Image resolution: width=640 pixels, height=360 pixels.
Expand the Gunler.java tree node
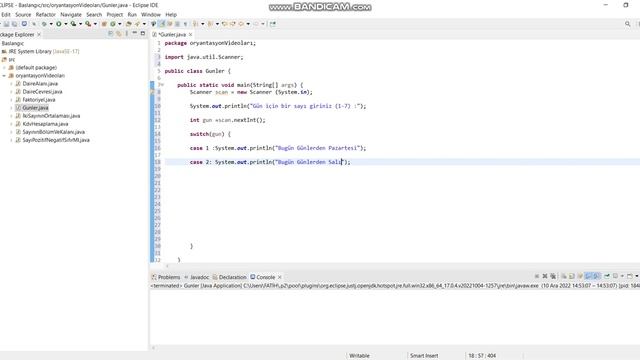[x=11, y=108]
